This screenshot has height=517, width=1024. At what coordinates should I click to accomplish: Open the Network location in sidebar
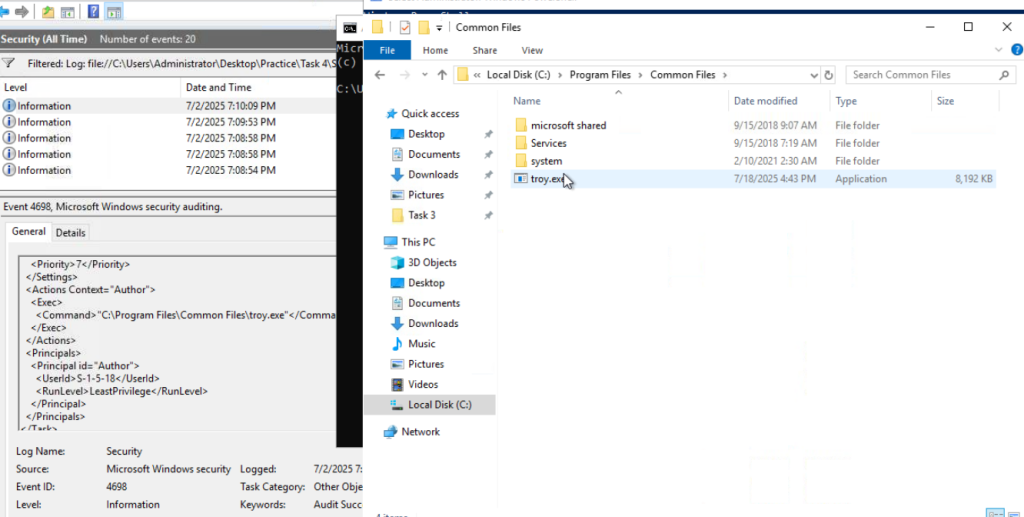(420, 432)
